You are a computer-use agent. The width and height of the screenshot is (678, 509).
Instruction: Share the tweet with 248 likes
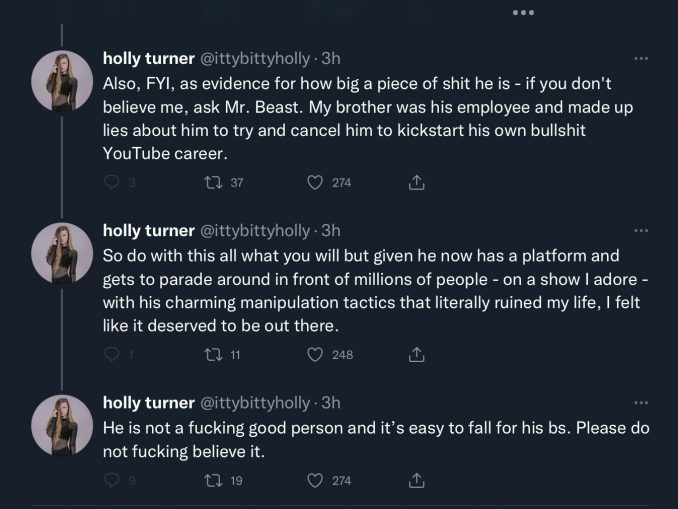(418, 354)
